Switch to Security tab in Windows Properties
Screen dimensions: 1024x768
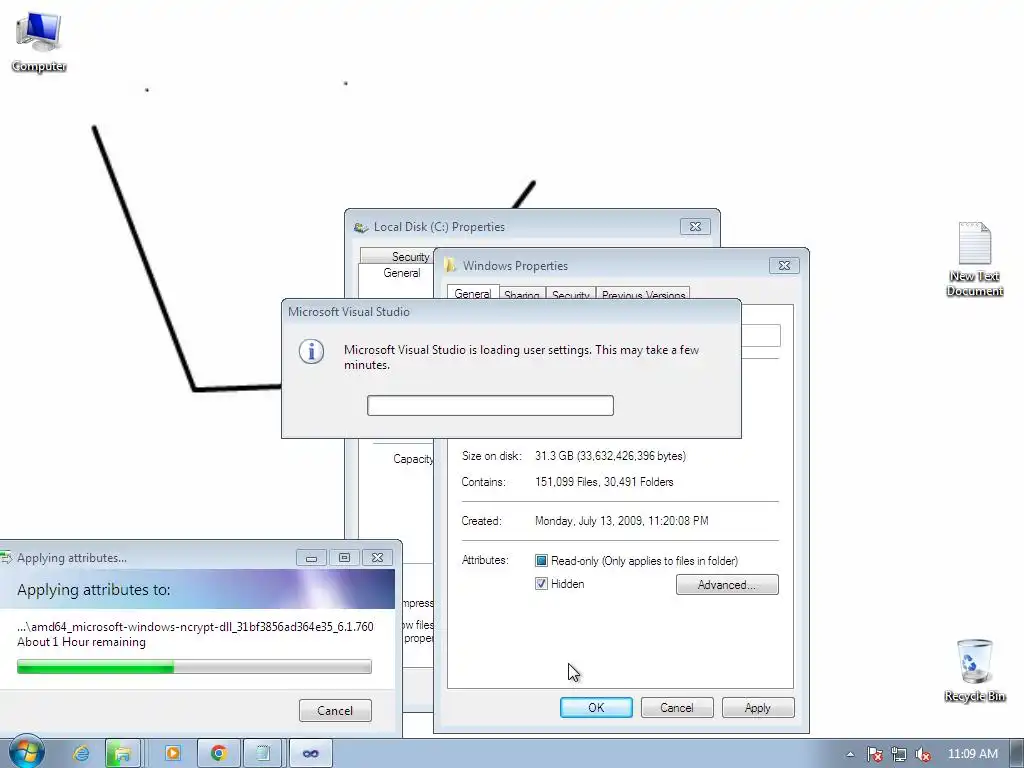pos(571,295)
